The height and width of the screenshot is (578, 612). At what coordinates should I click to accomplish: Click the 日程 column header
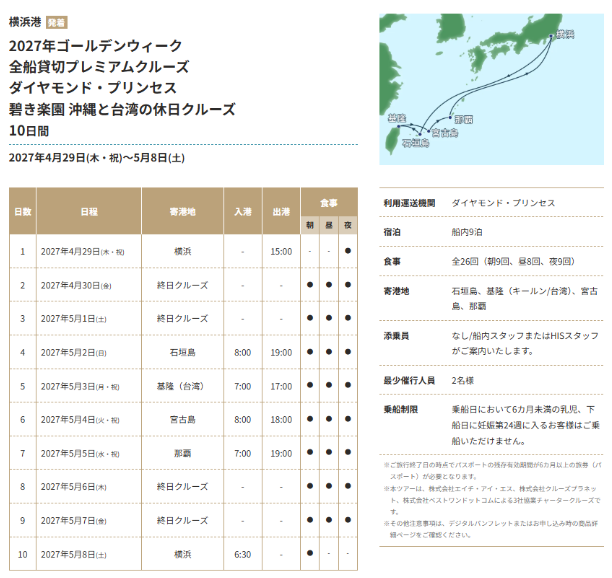pyautogui.click(x=89, y=212)
